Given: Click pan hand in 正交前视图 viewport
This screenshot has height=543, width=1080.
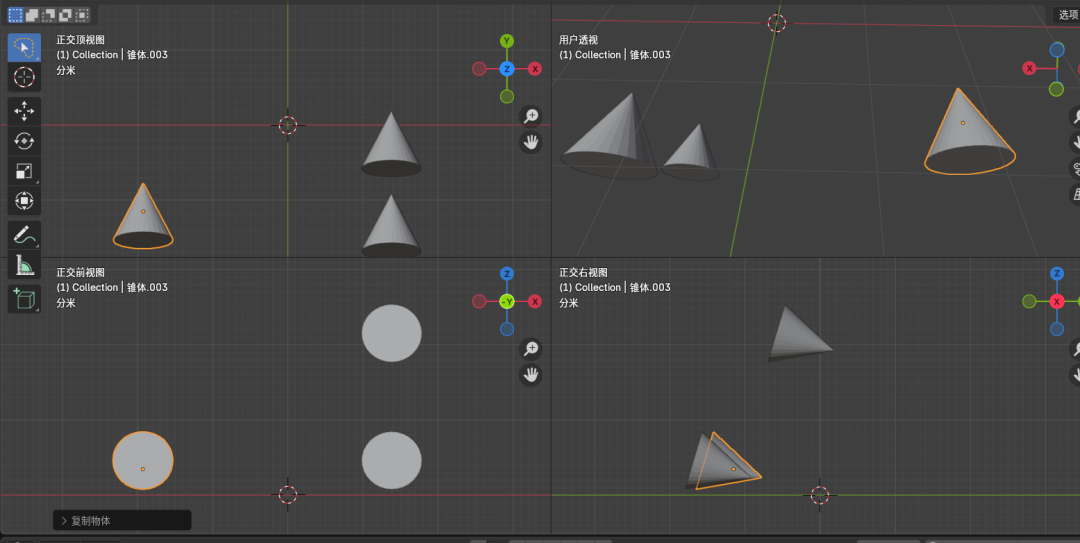Looking at the screenshot, I should click(530, 375).
